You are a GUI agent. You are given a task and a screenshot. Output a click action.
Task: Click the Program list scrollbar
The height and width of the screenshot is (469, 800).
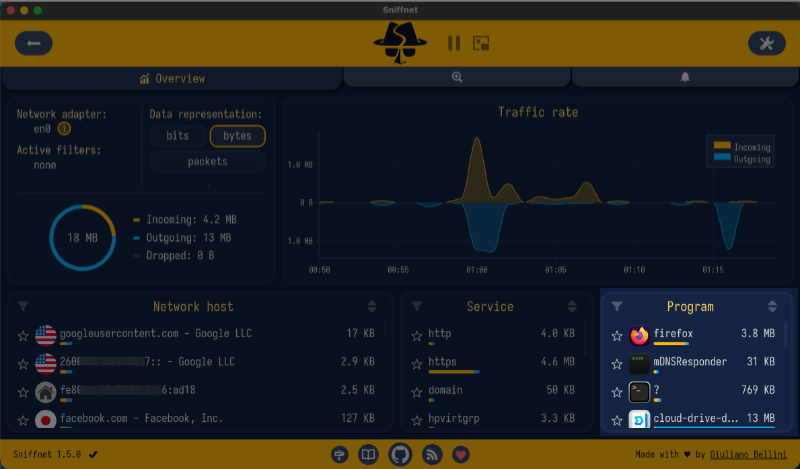click(x=786, y=334)
